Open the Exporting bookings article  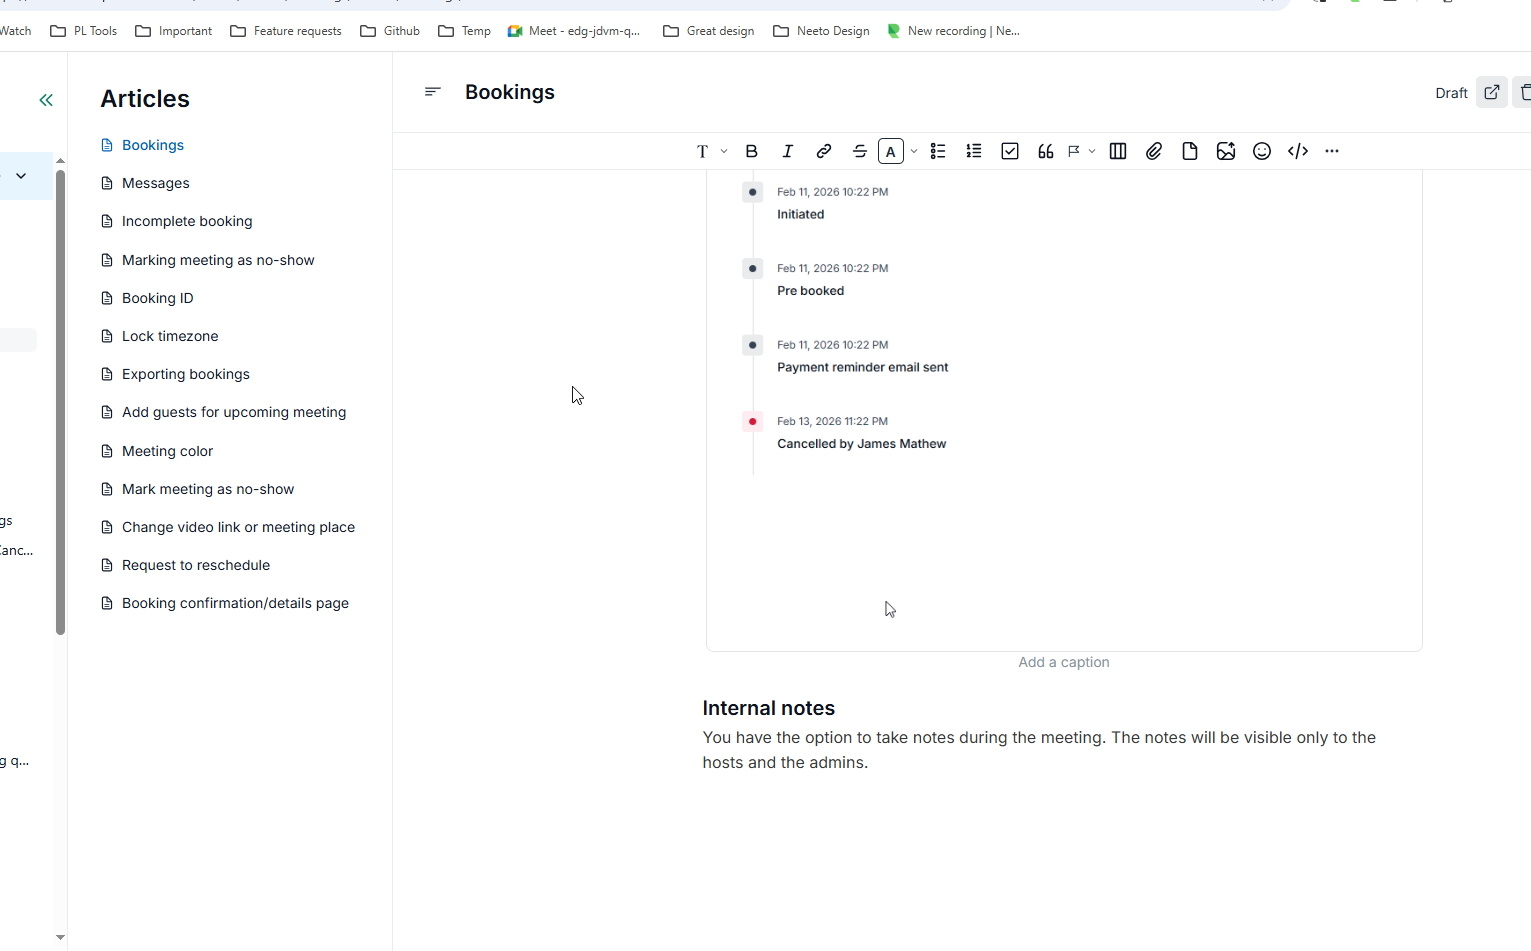(x=185, y=374)
